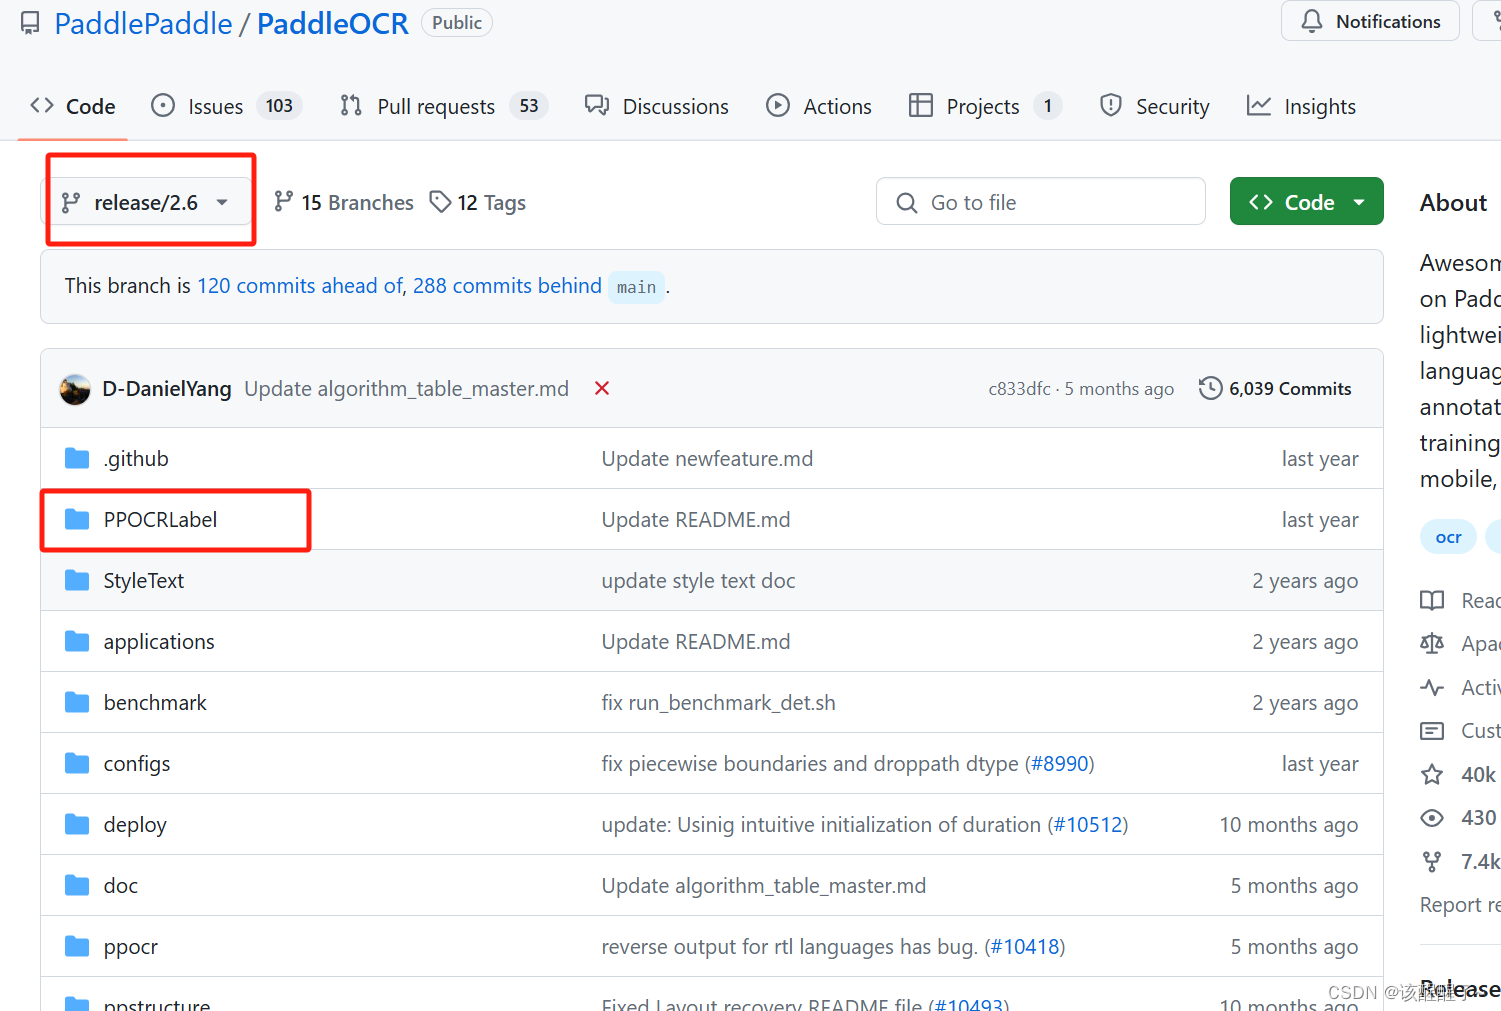
Task: Open pull request #10512 link
Action: click(x=1087, y=825)
